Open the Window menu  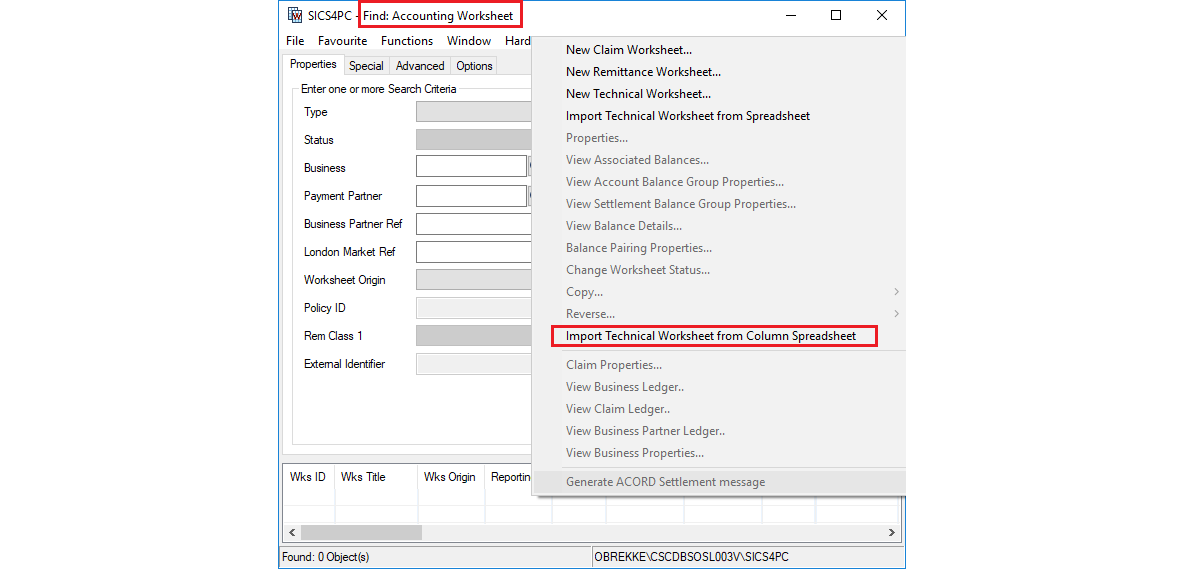point(469,41)
